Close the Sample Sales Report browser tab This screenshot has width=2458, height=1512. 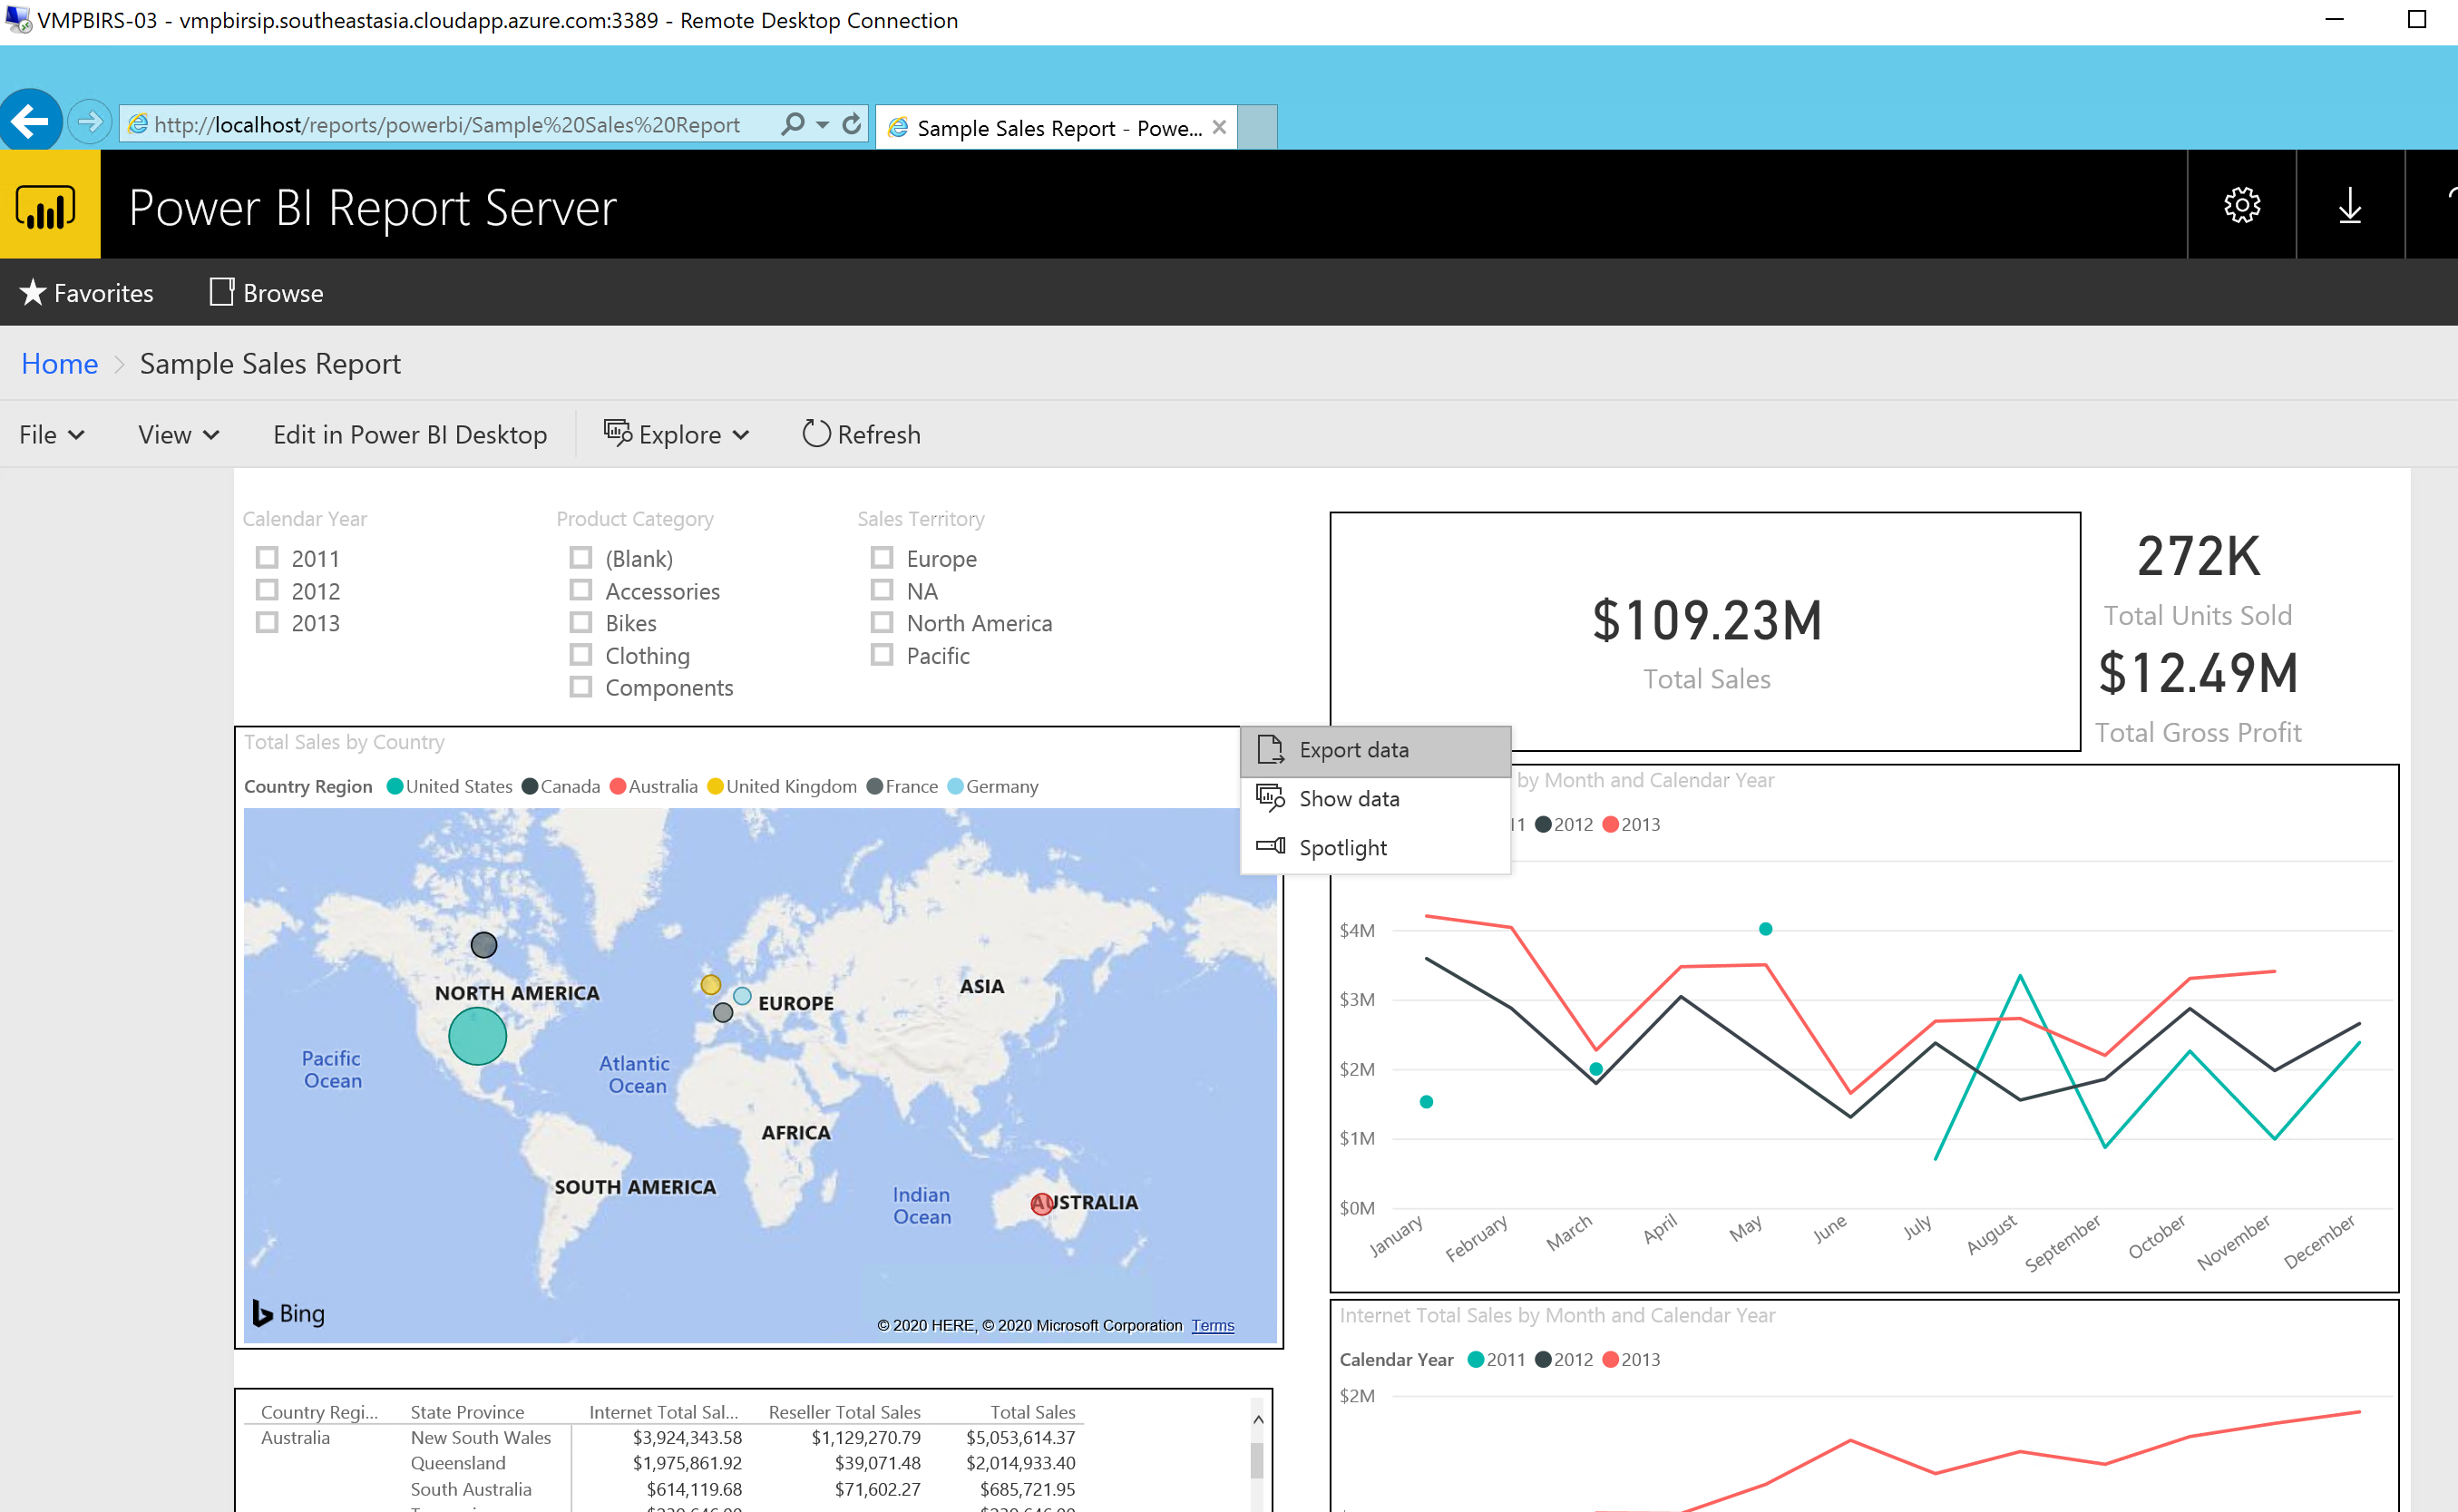1219,127
